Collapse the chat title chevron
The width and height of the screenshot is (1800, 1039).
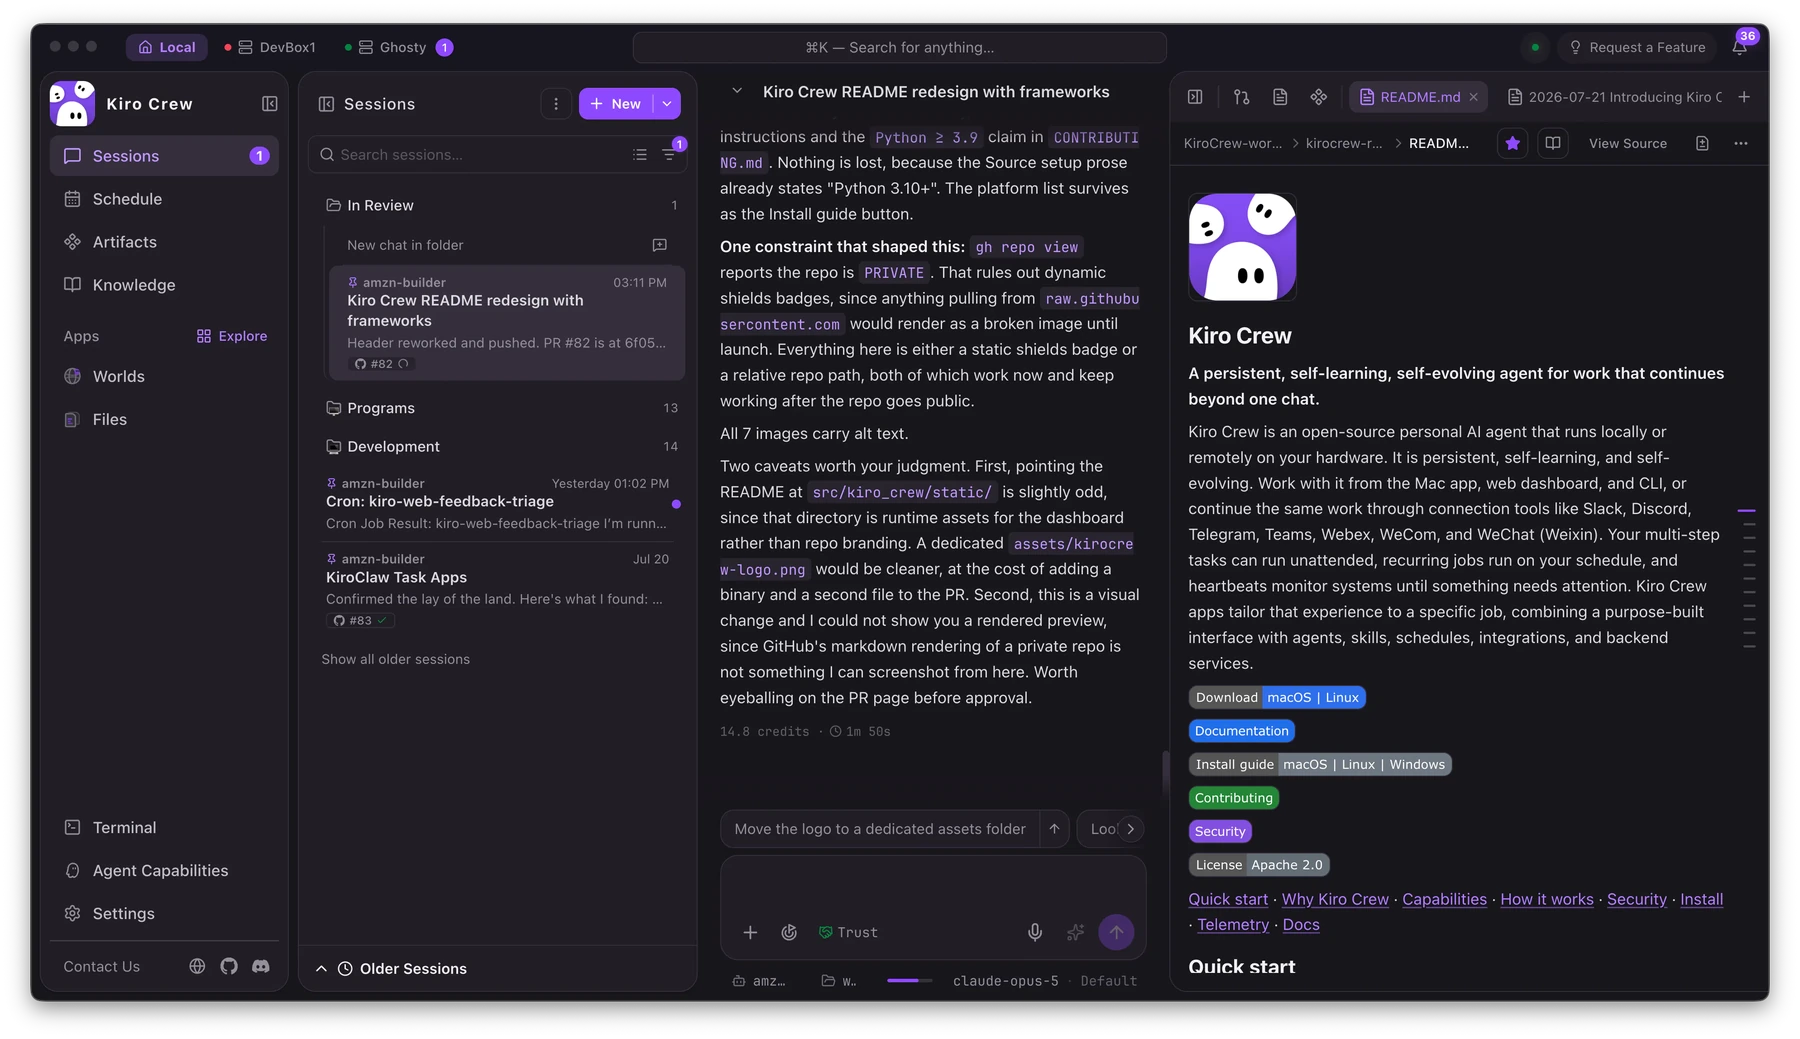(737, 91)
